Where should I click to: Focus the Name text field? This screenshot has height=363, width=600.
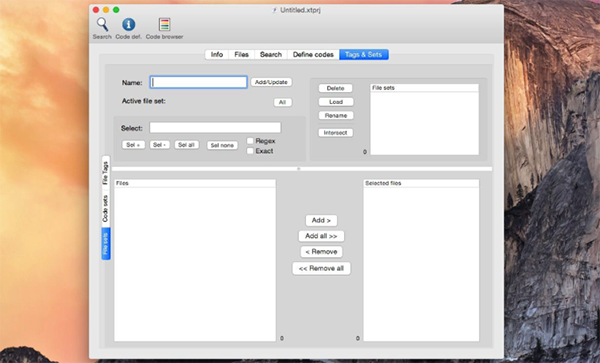pyautogui.click(x=198, y=82)
